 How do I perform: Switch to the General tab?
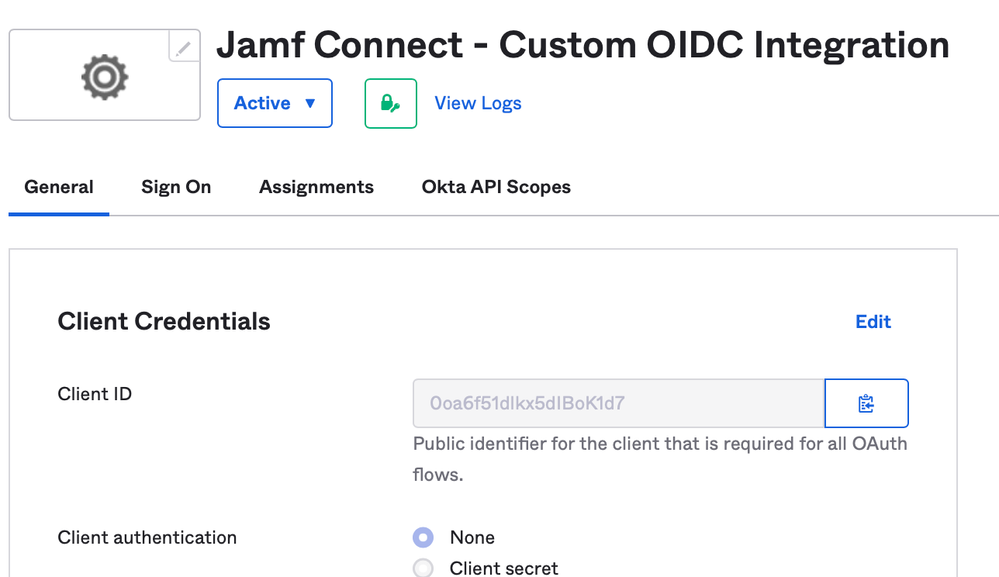[59, 187]
